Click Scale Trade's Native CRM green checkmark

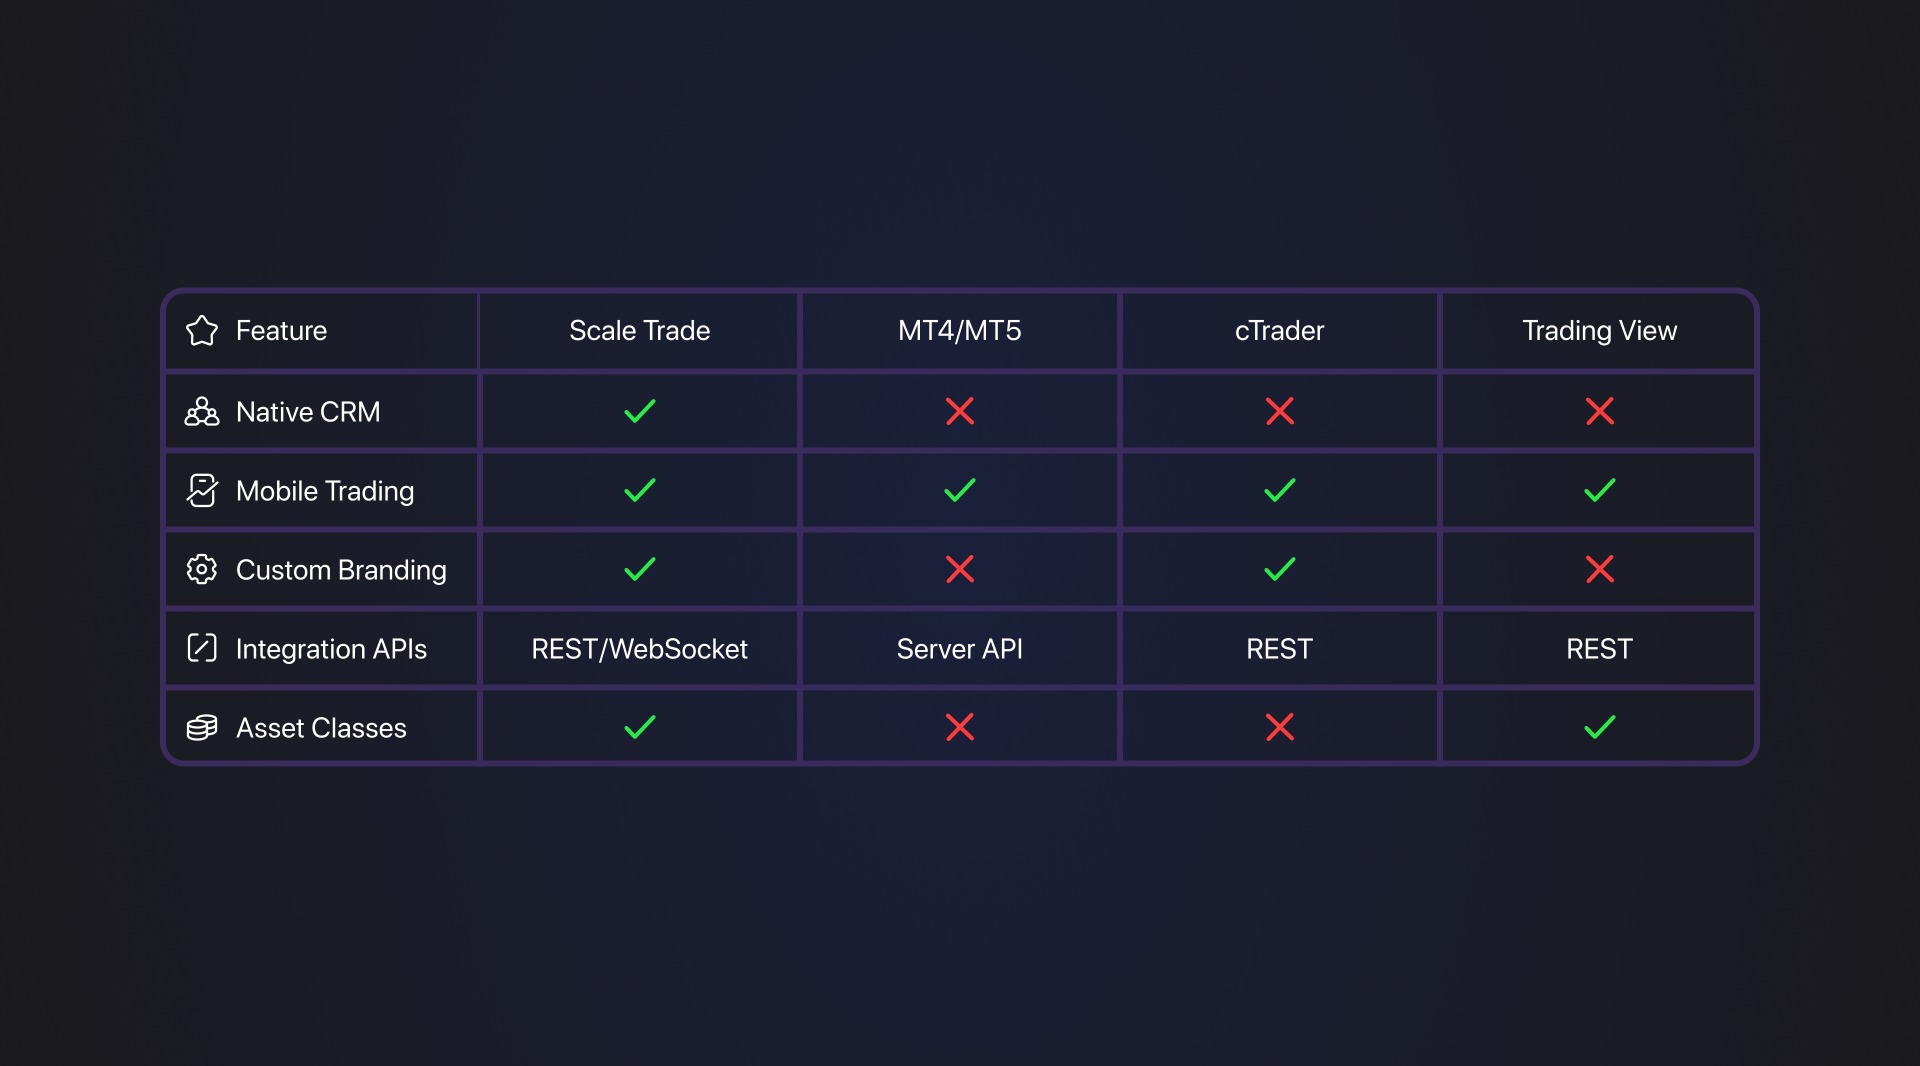[640, 412]
